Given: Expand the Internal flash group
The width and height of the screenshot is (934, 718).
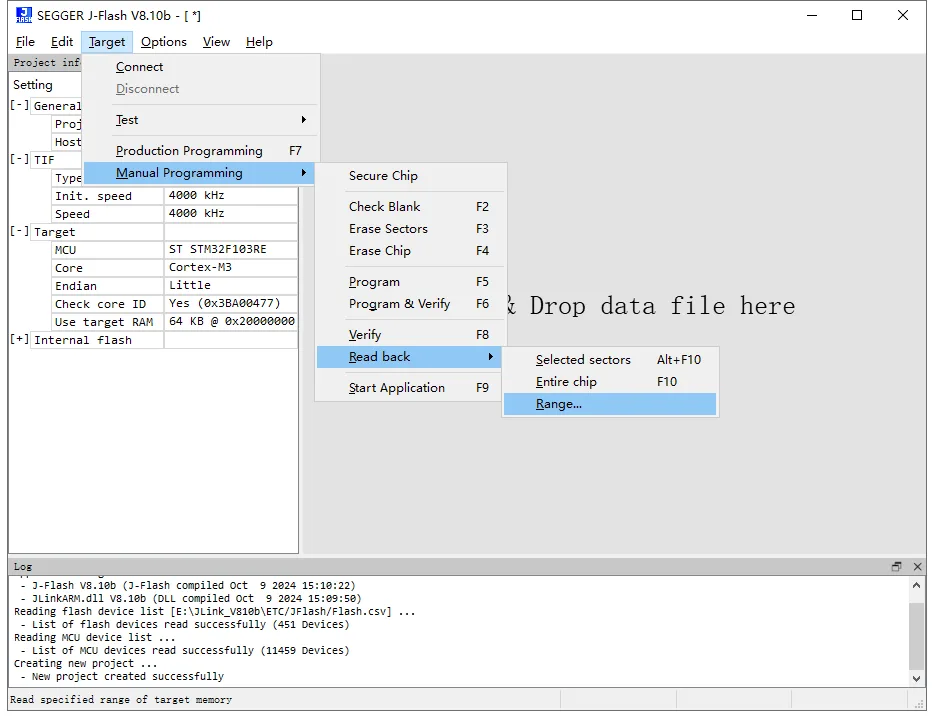Looking at the screenshot, I should click(19, 340).
